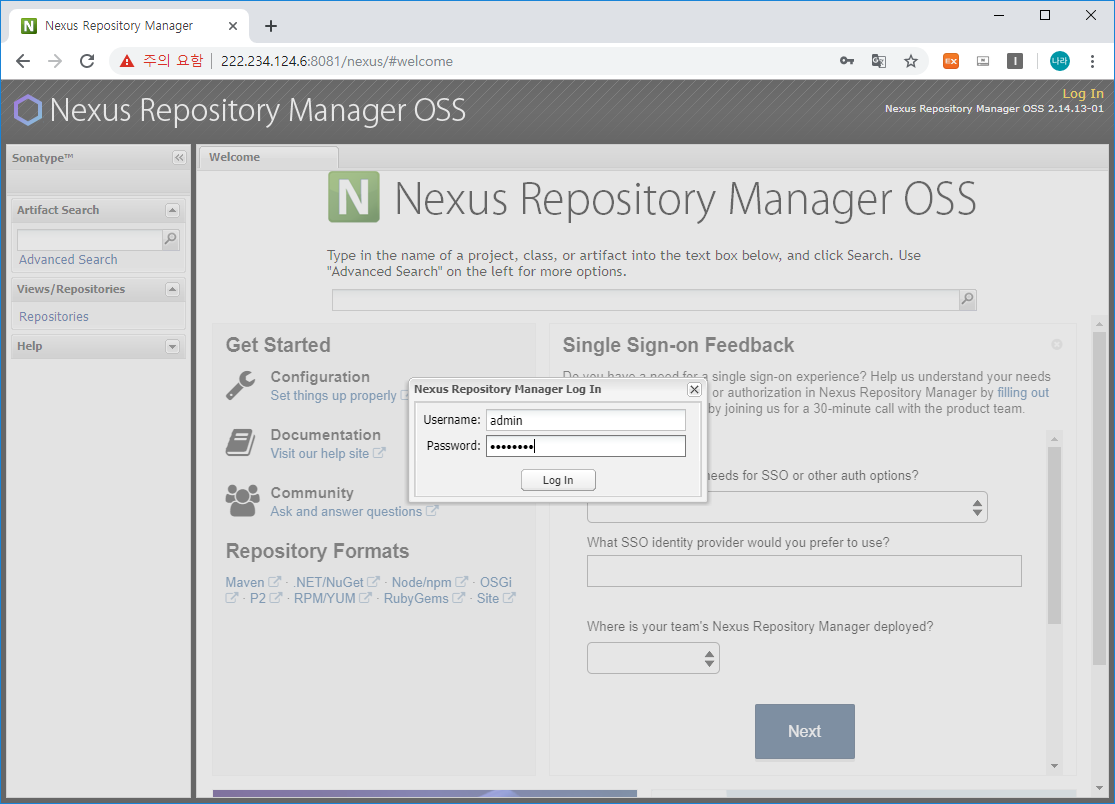1115x804 pixels.
Task: Click the main welcome search magnifier
Action: pyautogui.click(x=967, y=300)
